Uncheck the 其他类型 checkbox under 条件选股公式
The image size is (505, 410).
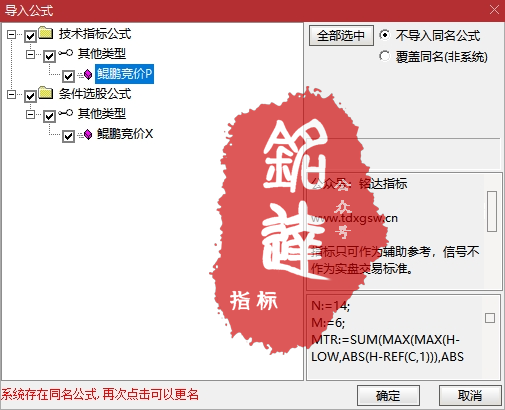tap(49, 116)
